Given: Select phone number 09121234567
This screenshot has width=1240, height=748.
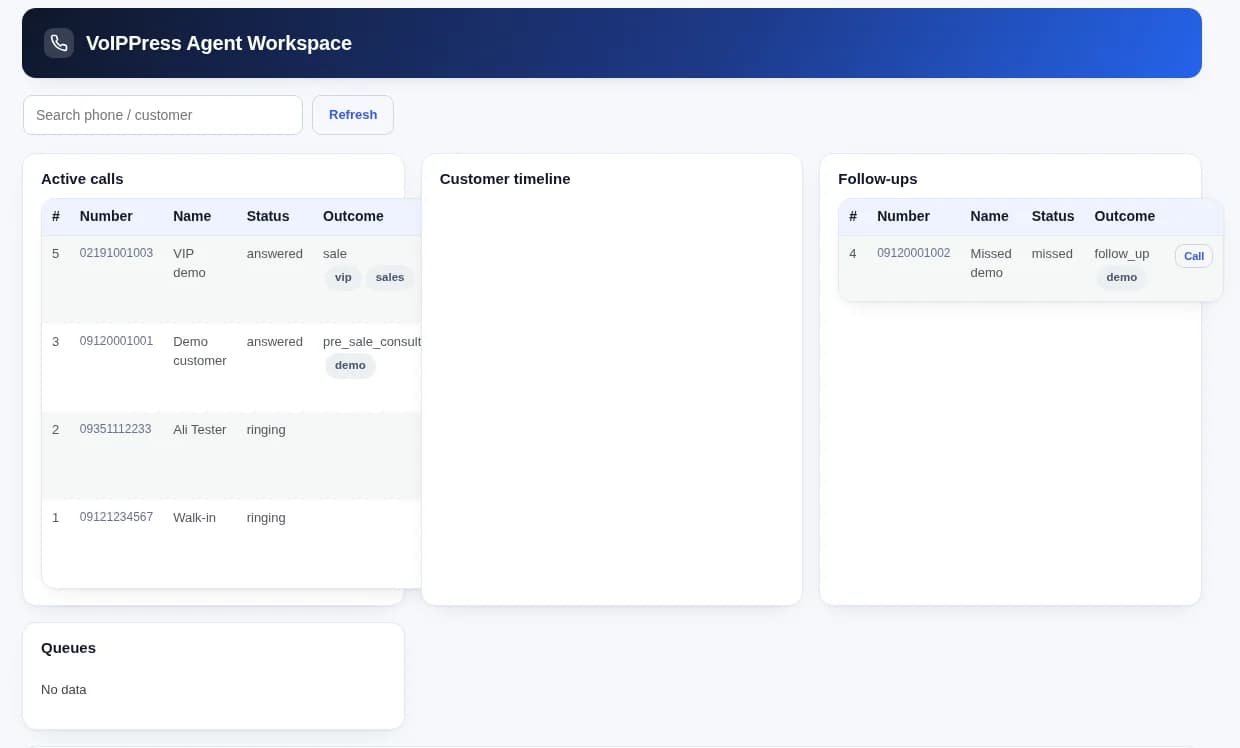Looking at the screenshot, I should (x=116, y=517).
